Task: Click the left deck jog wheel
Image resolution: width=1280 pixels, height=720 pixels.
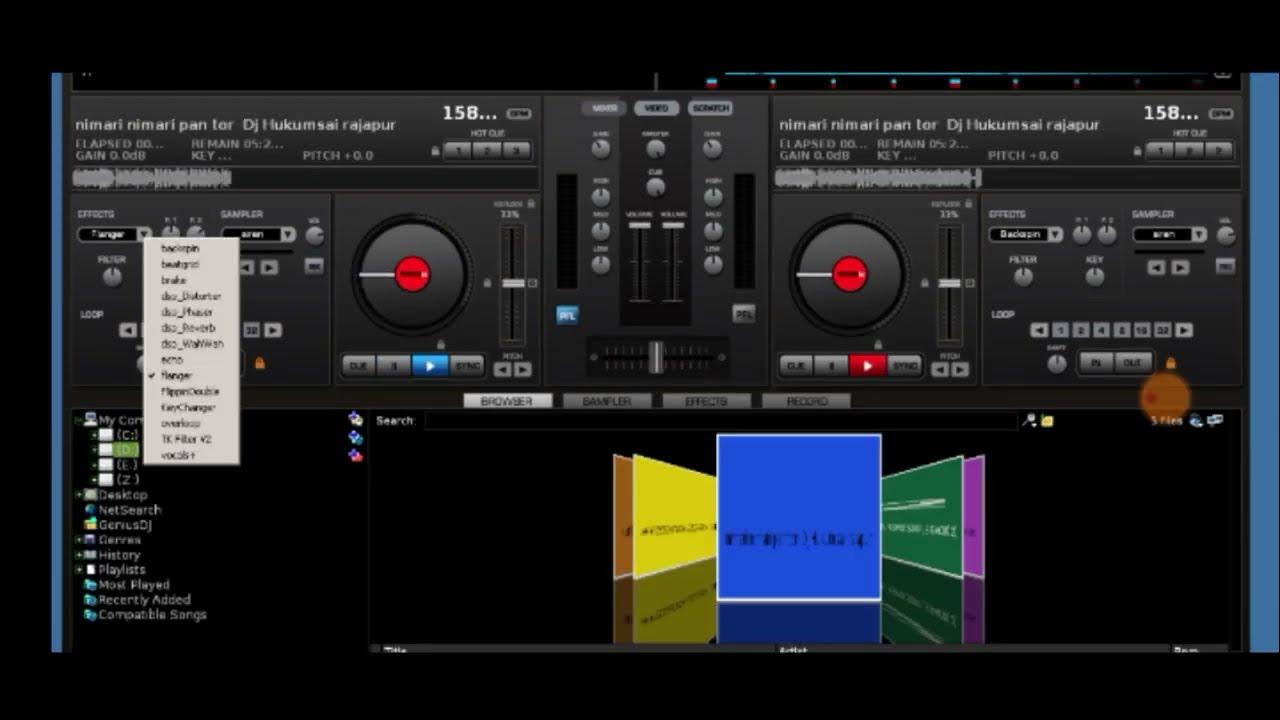Action: coord(412,274)
